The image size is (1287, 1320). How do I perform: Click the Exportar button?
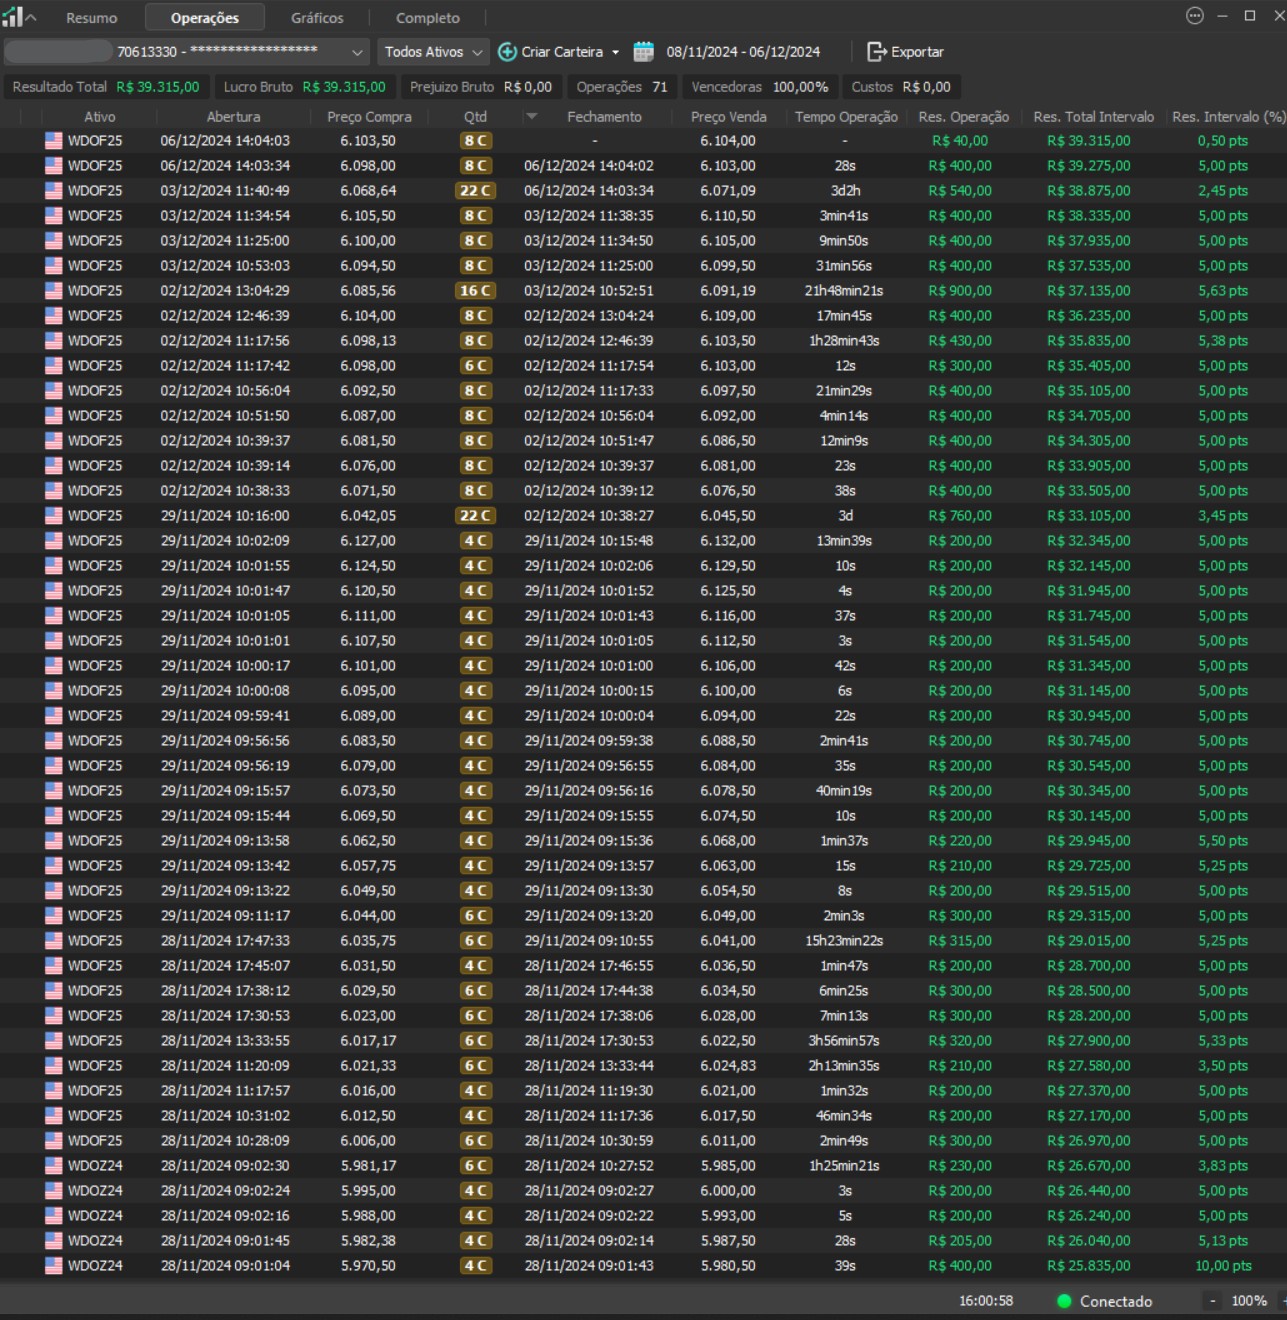coord(916,52)
